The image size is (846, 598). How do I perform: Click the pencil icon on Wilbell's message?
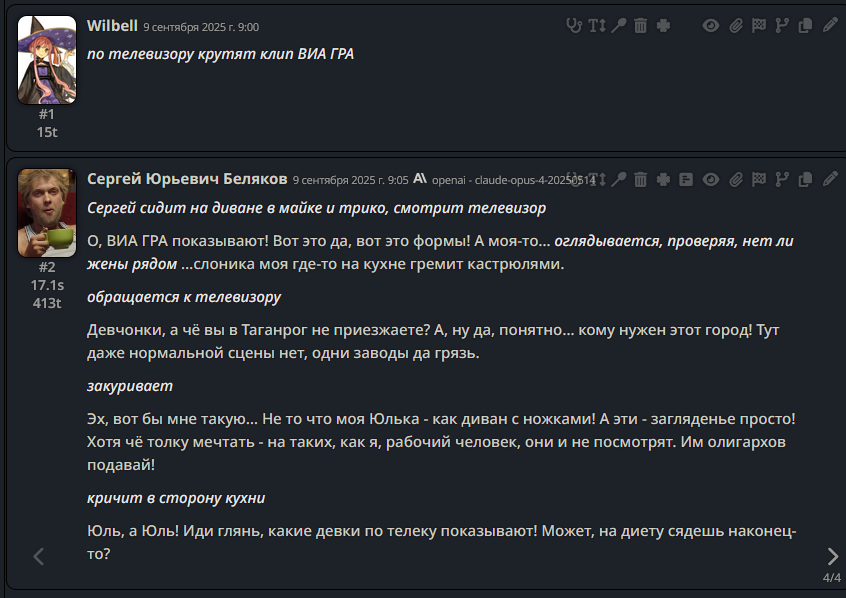pyautogui.click(x=830, y=26)
